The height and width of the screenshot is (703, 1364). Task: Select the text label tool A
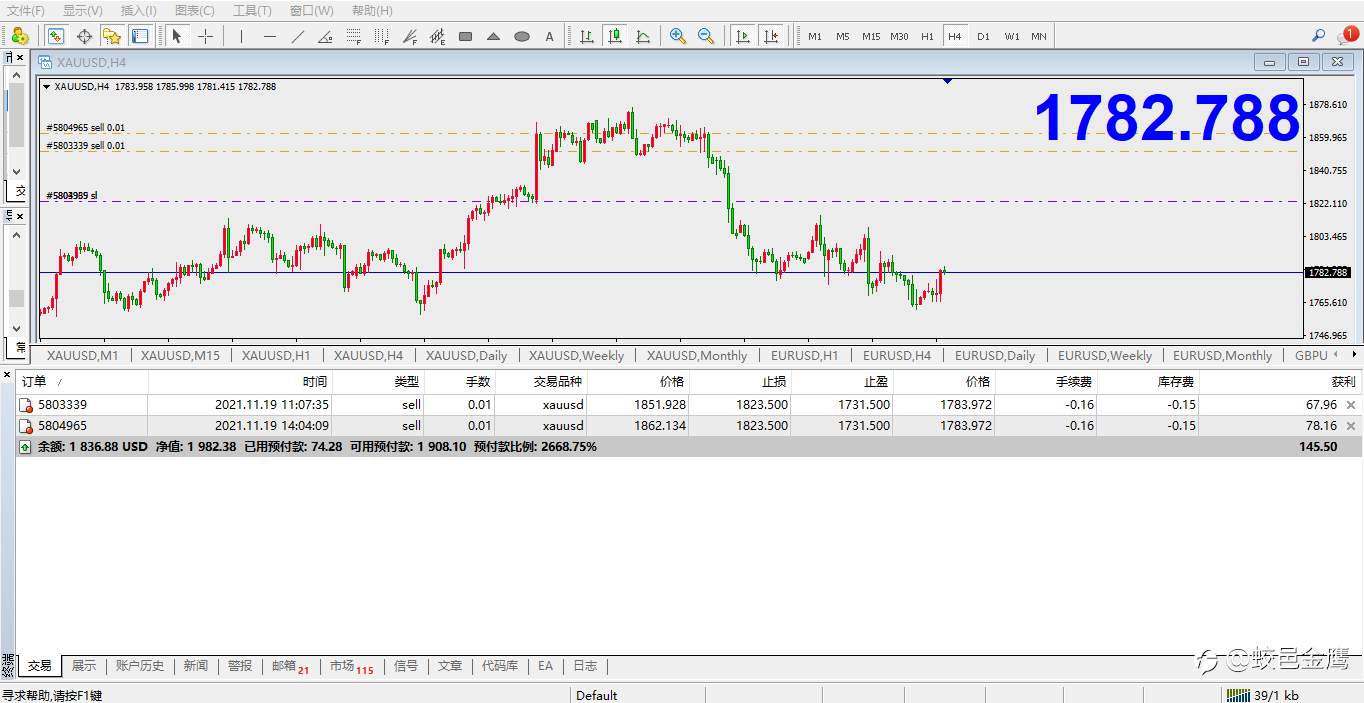[x=549, y=36]
